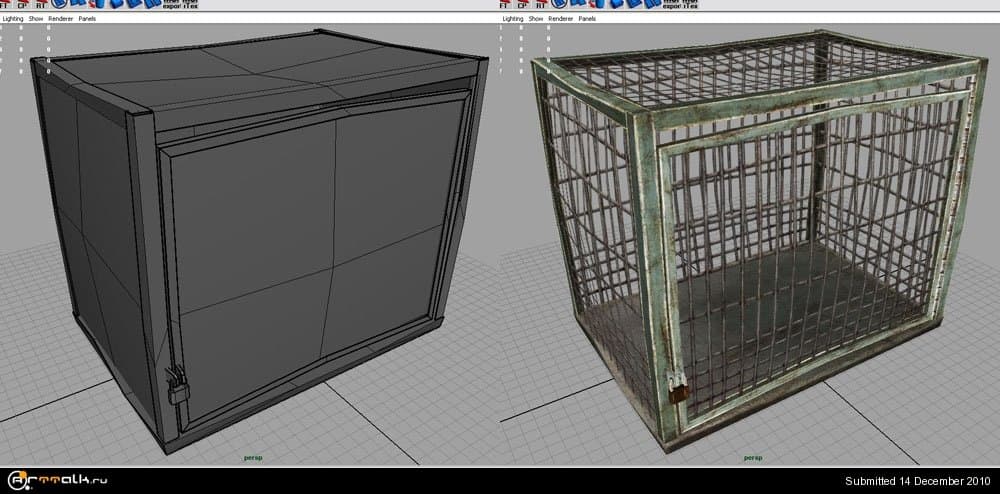Click the persp camera label in the textured viewport

tap(753, 458)
